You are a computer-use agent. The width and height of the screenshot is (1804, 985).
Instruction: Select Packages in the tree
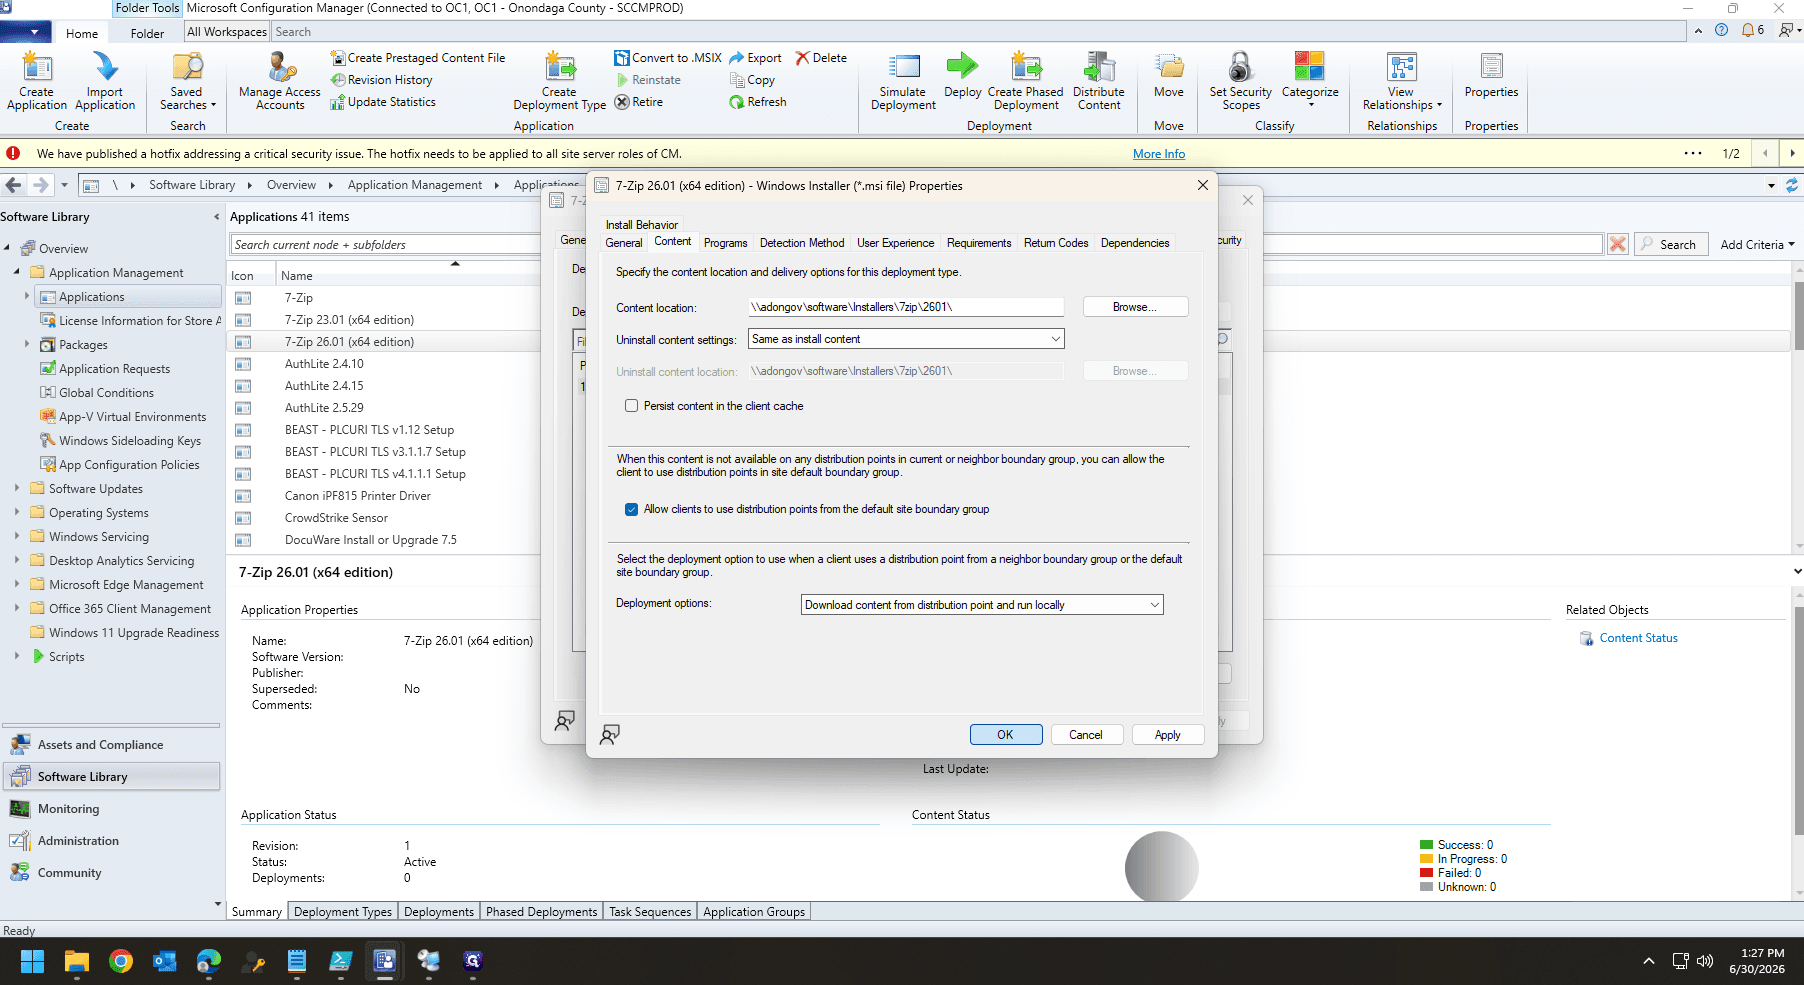click(x=83, y=345)
